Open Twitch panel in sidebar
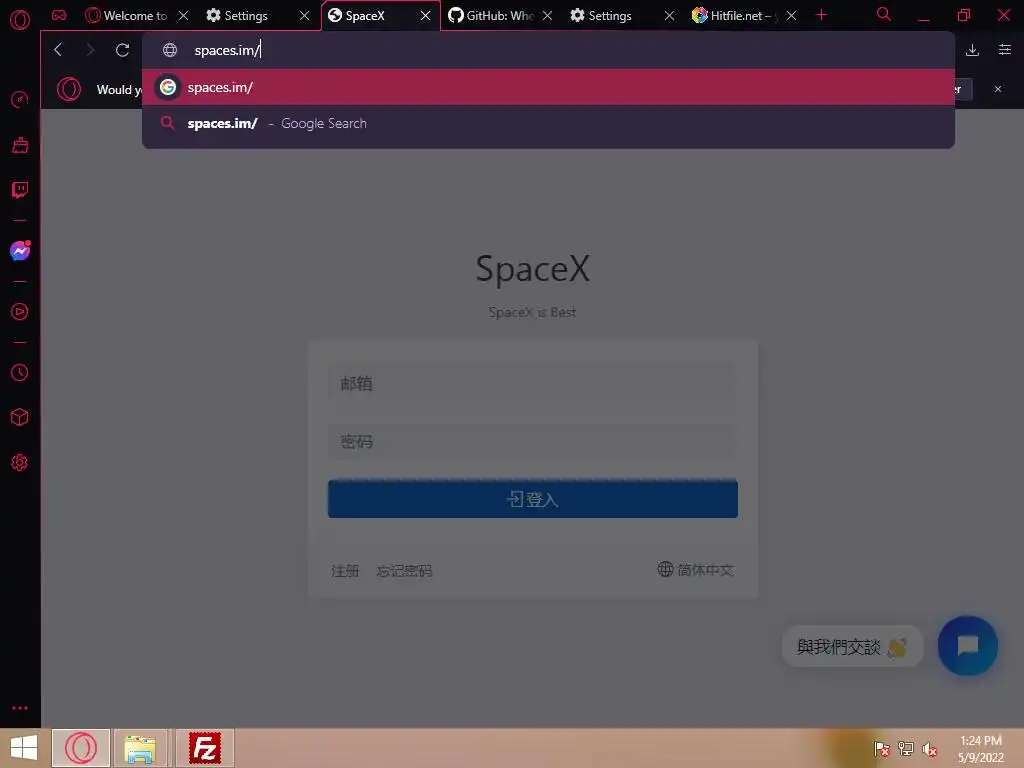The width and height of the screenshot is (1024, 768). pos(20,190)
